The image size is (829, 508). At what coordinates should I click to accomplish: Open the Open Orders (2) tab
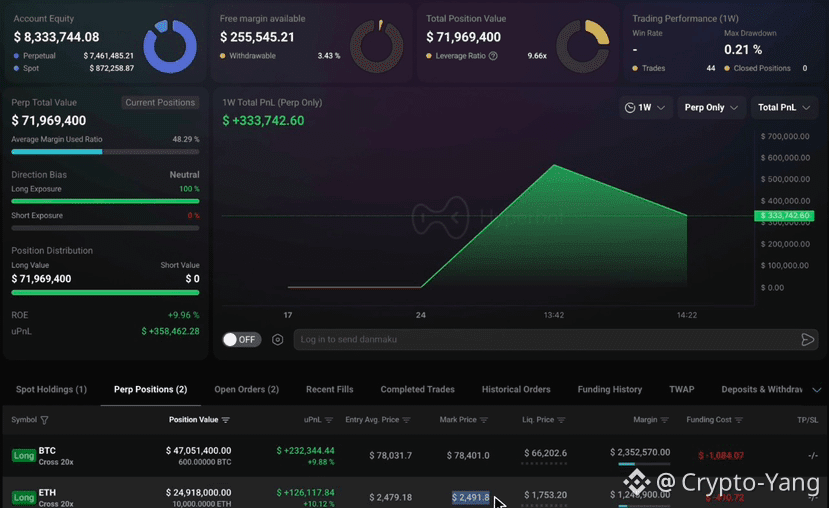[x=246, y=390]
